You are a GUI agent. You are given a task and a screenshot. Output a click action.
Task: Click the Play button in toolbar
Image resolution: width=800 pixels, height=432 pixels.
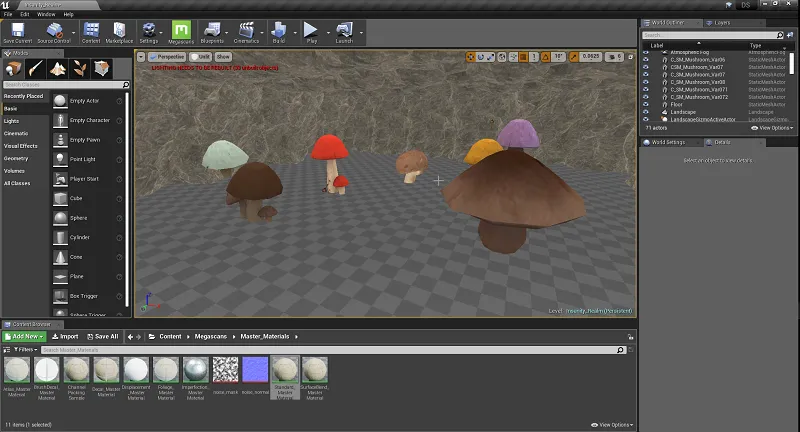311,33
